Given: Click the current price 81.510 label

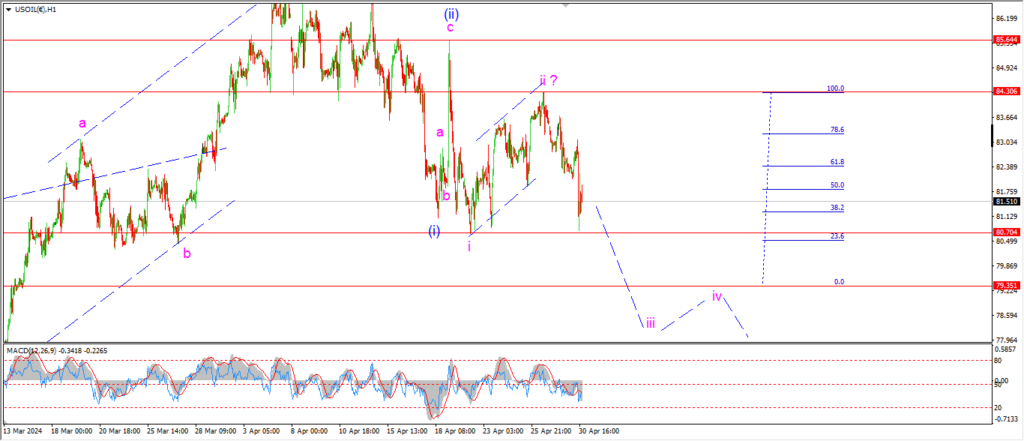Looking at the screenshot, I should pos(1006,201).
